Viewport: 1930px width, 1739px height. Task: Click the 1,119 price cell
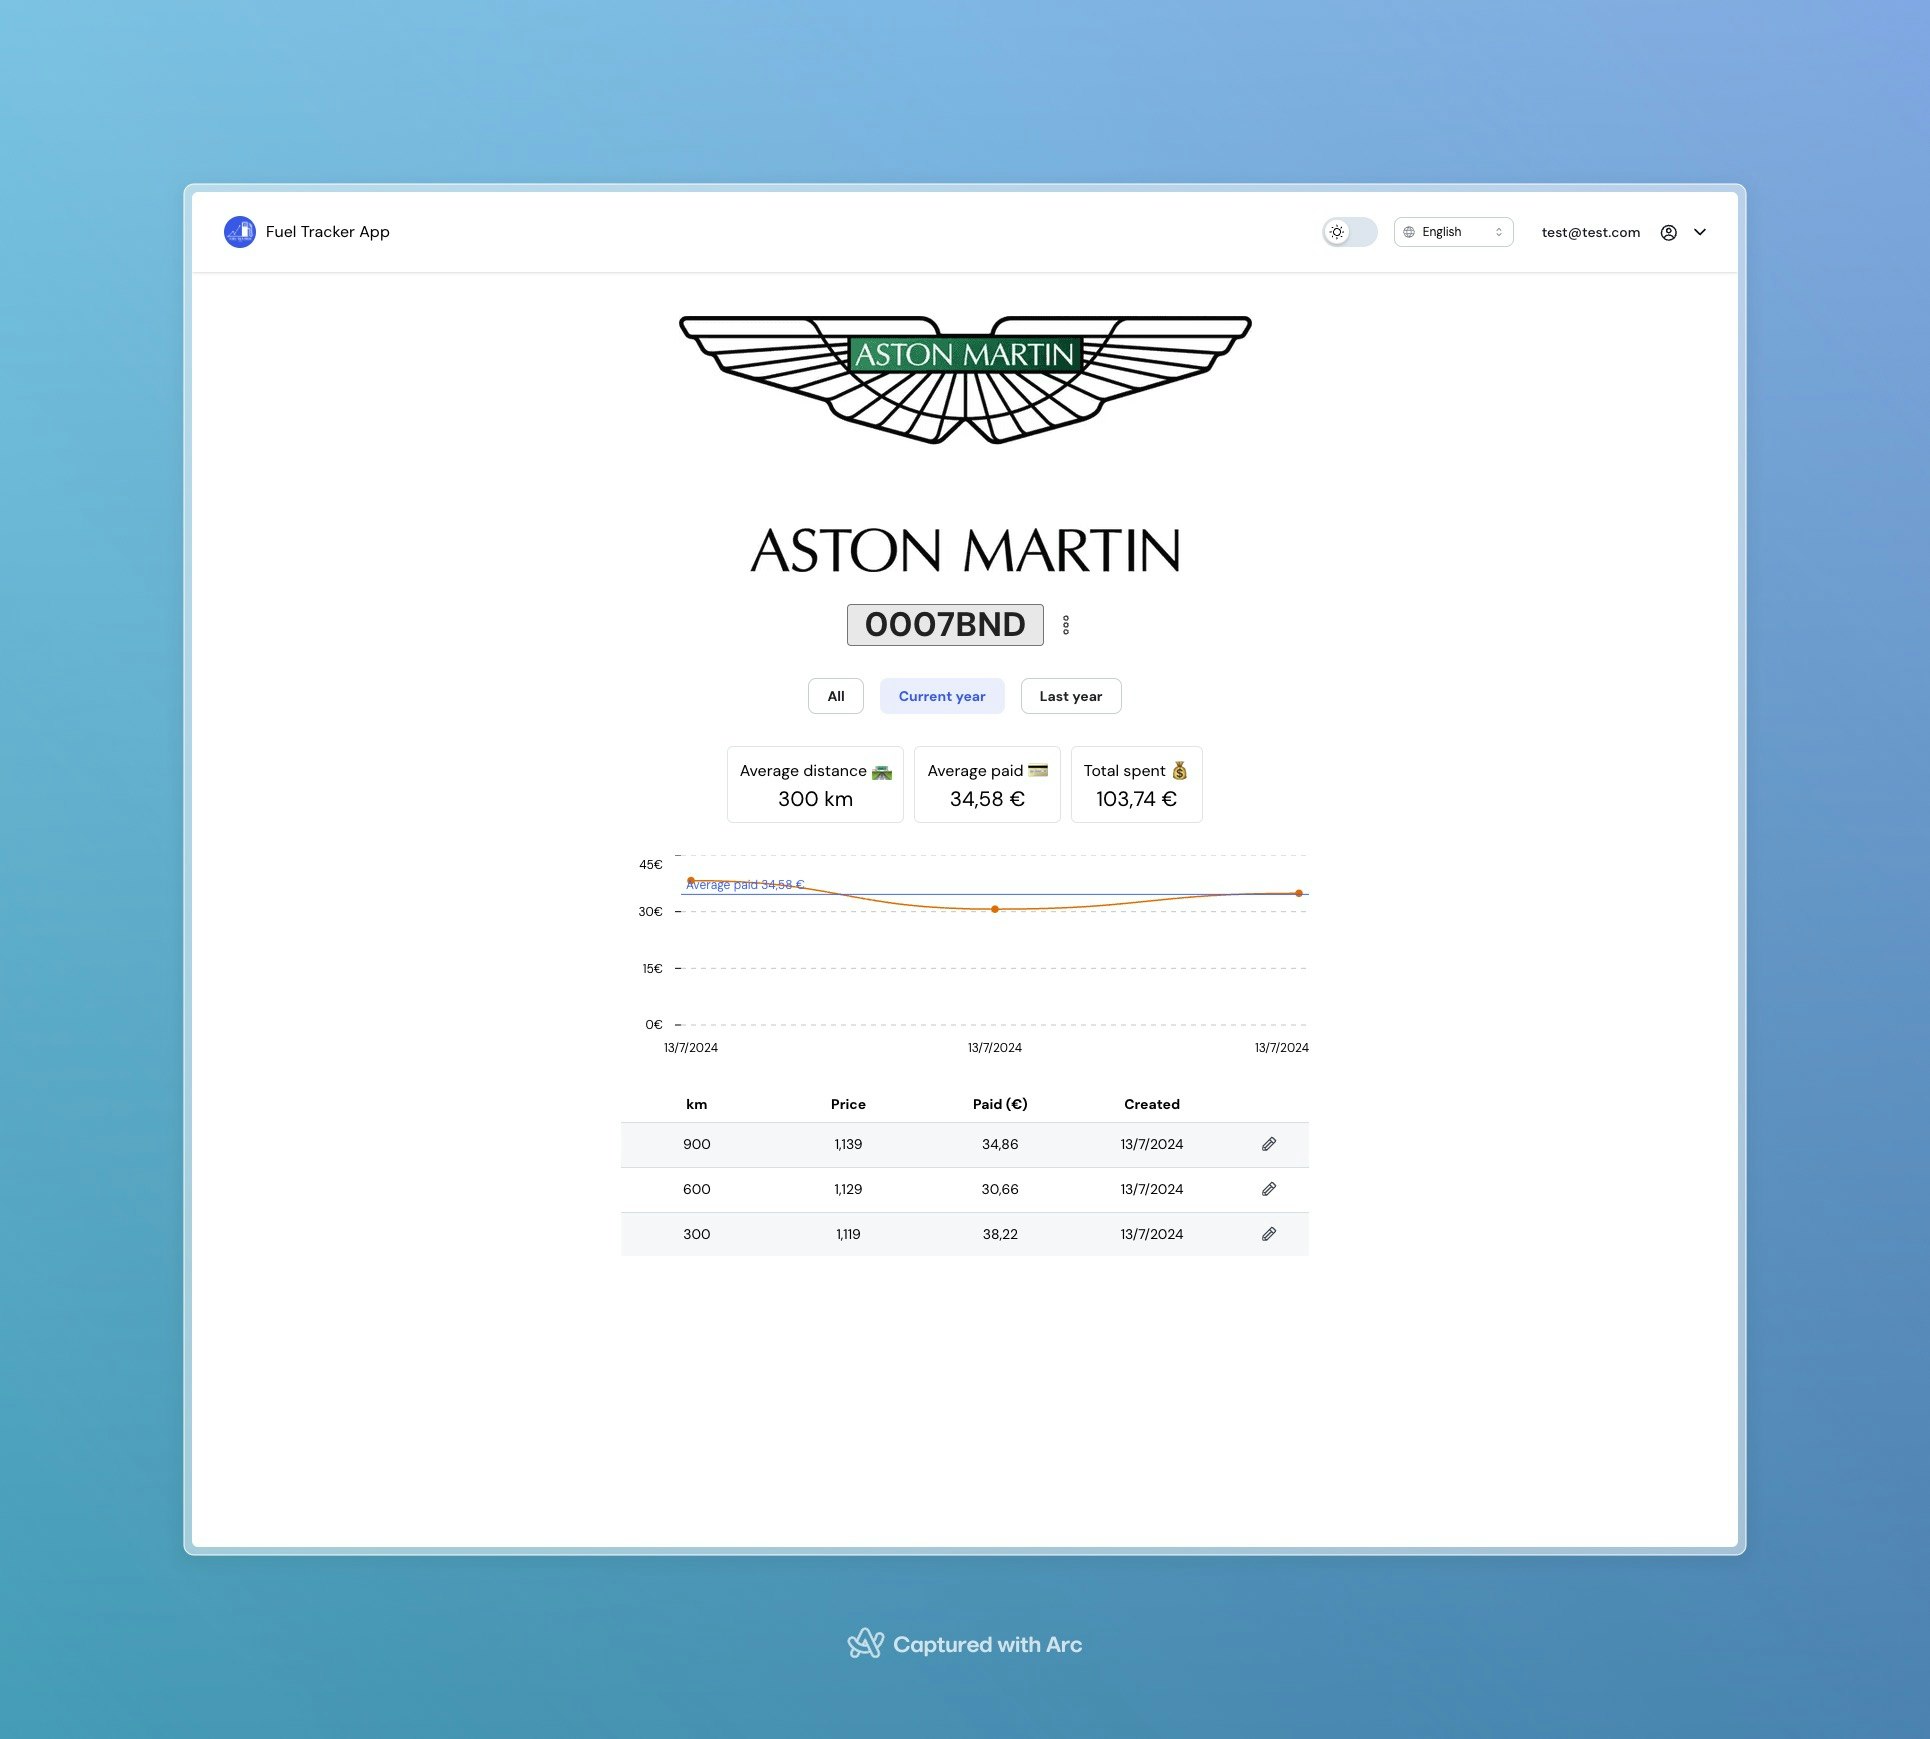pyautogui.click(x=848, y=1234)
